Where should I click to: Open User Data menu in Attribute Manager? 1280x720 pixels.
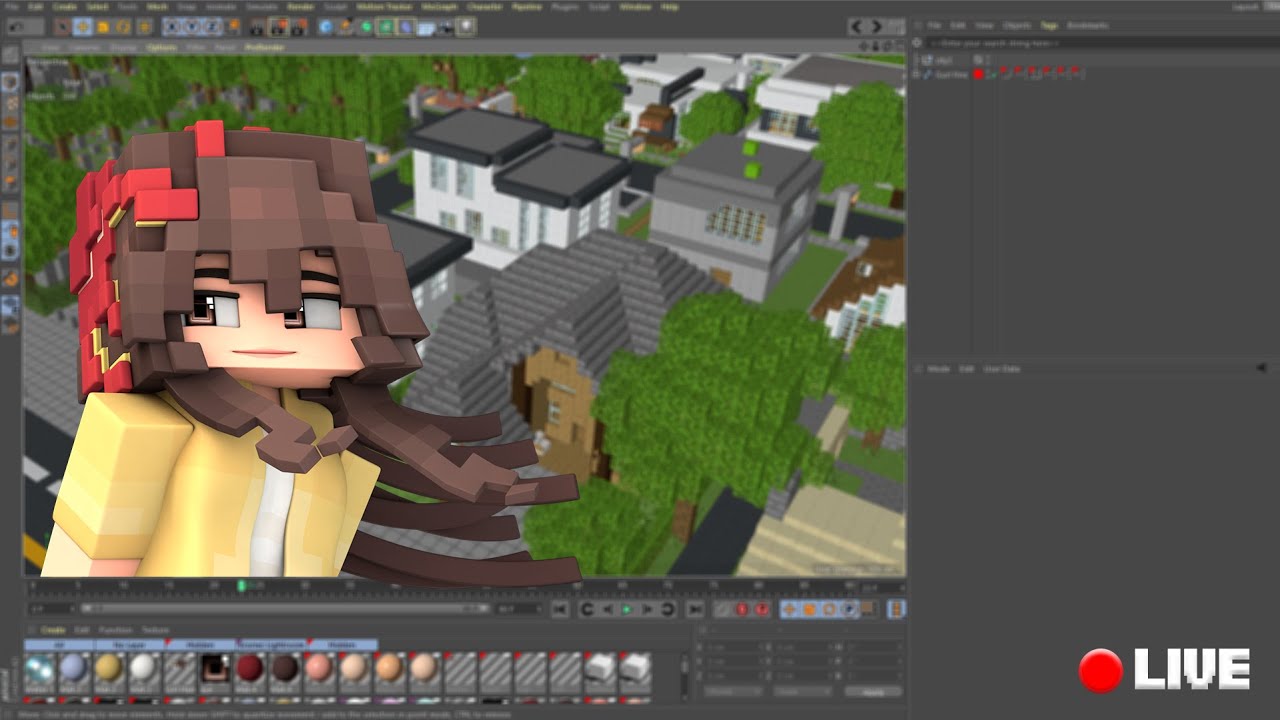pyautogui.click(x=1002, y=369)
